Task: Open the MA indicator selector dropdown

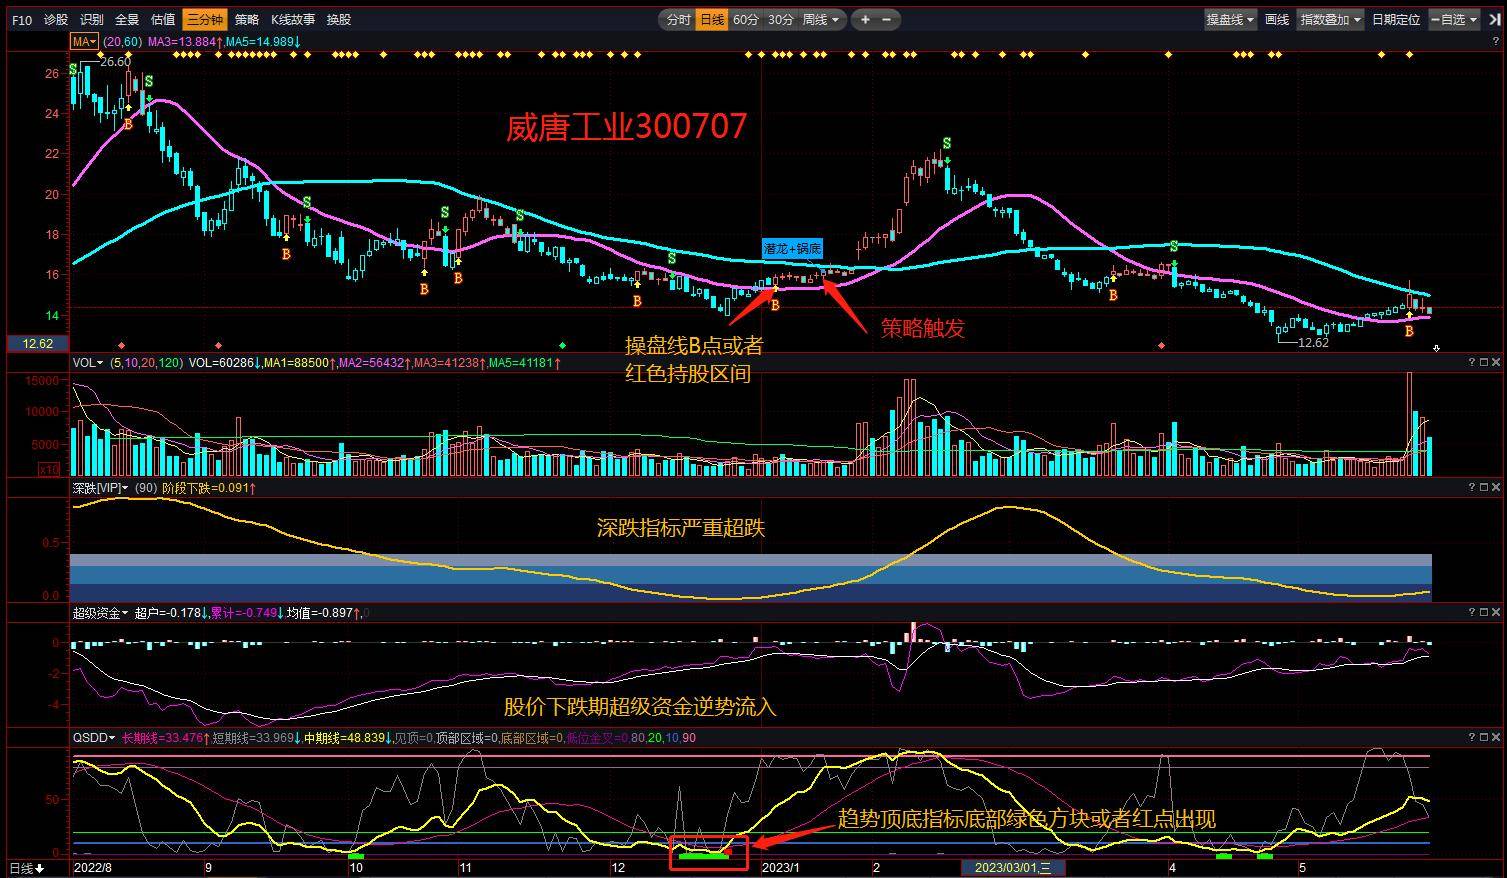Action: click(x=84, y=41)
